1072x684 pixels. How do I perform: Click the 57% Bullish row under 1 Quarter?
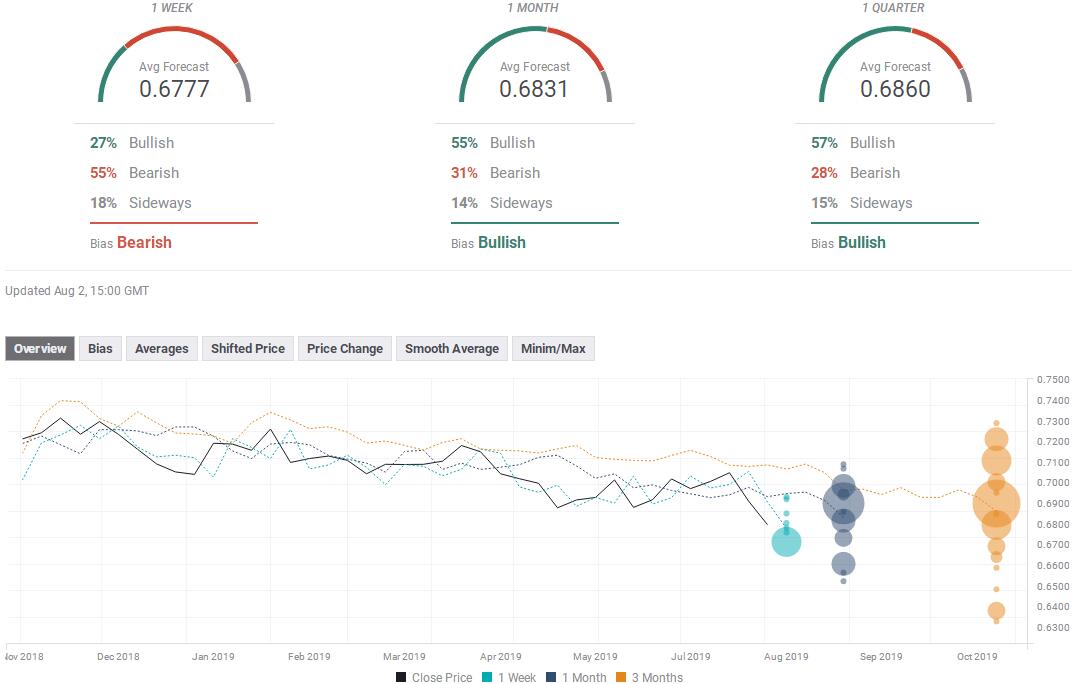click(853, 143)
